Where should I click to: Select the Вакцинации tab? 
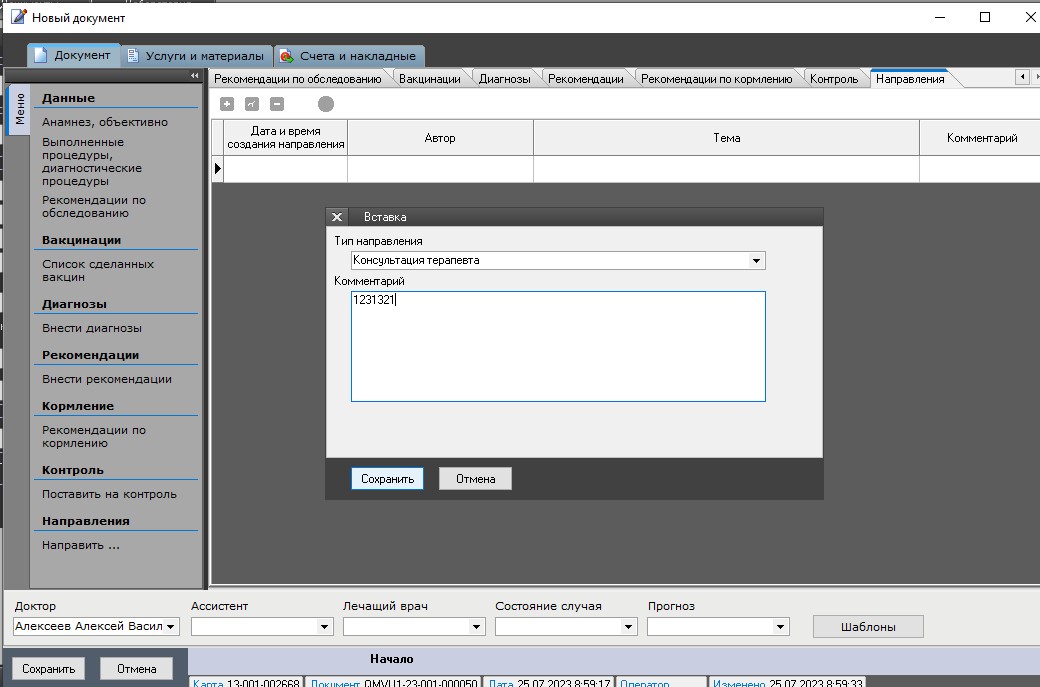[x=429, y=79]
